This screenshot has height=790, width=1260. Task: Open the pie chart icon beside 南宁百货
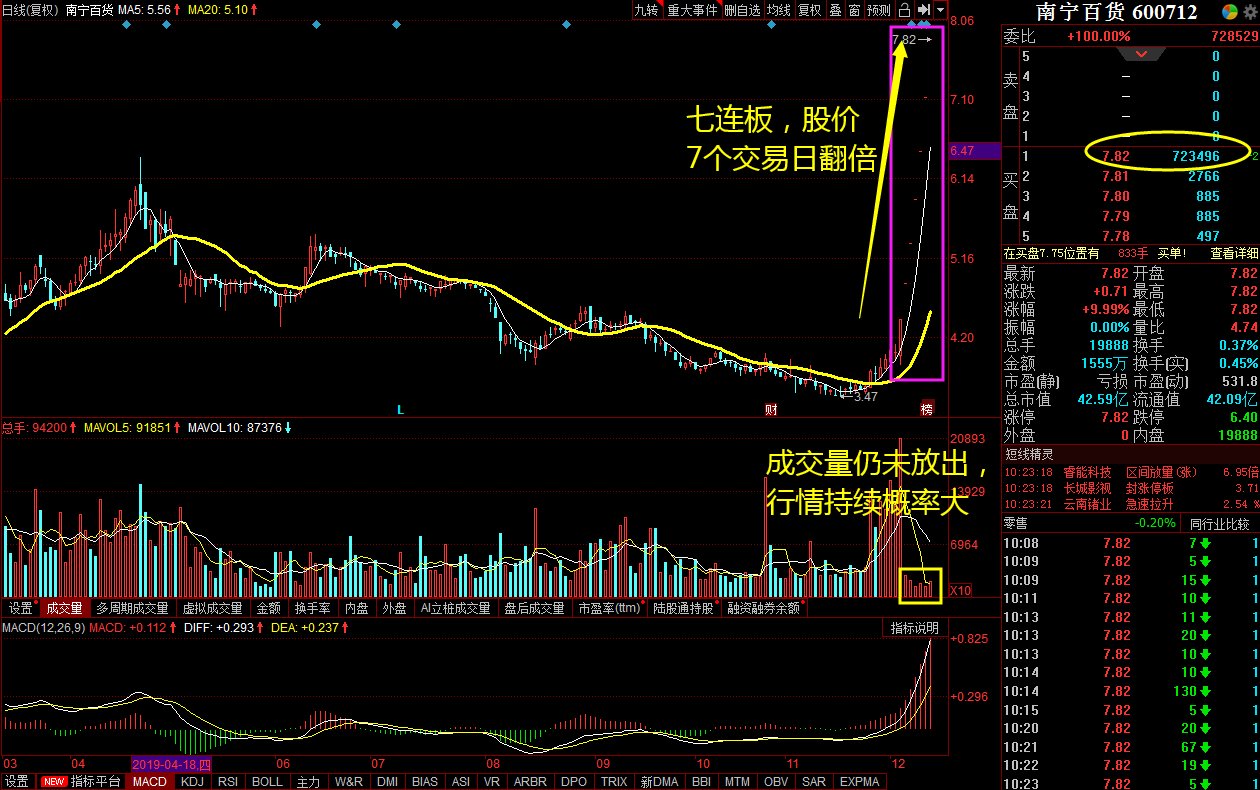[1229, 12]
